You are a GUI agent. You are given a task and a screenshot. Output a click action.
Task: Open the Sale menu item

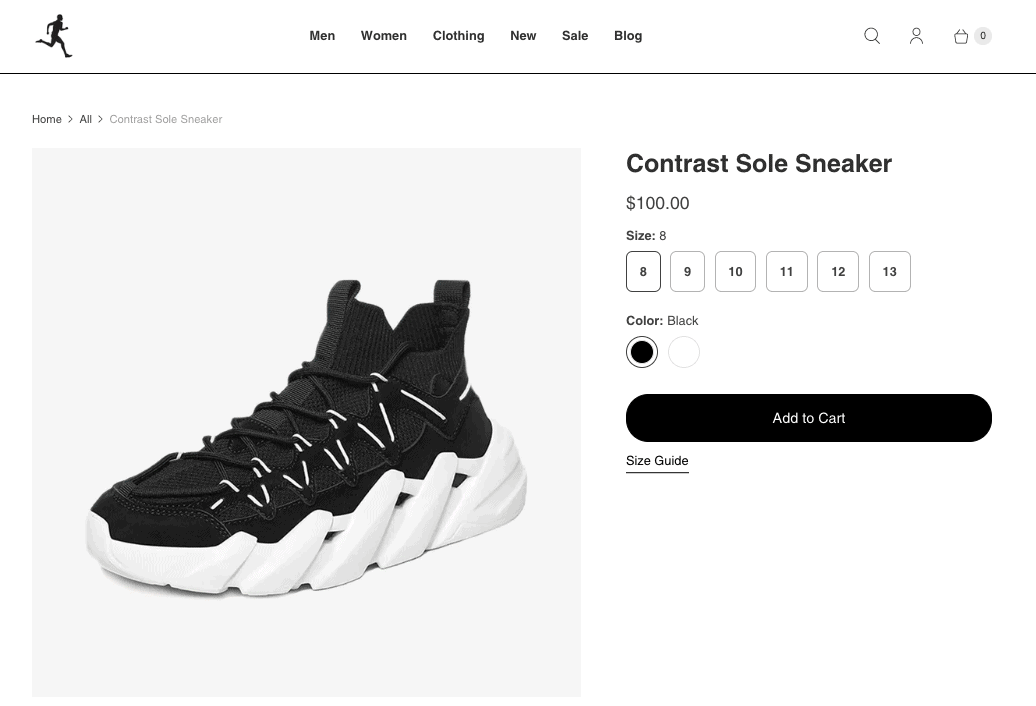(x=575, y=36)
